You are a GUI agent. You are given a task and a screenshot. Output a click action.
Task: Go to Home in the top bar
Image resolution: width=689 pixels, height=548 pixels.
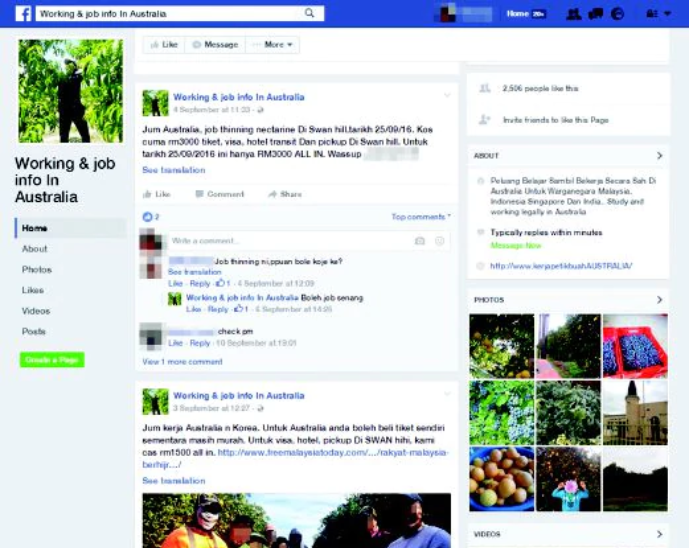point(518,14)
